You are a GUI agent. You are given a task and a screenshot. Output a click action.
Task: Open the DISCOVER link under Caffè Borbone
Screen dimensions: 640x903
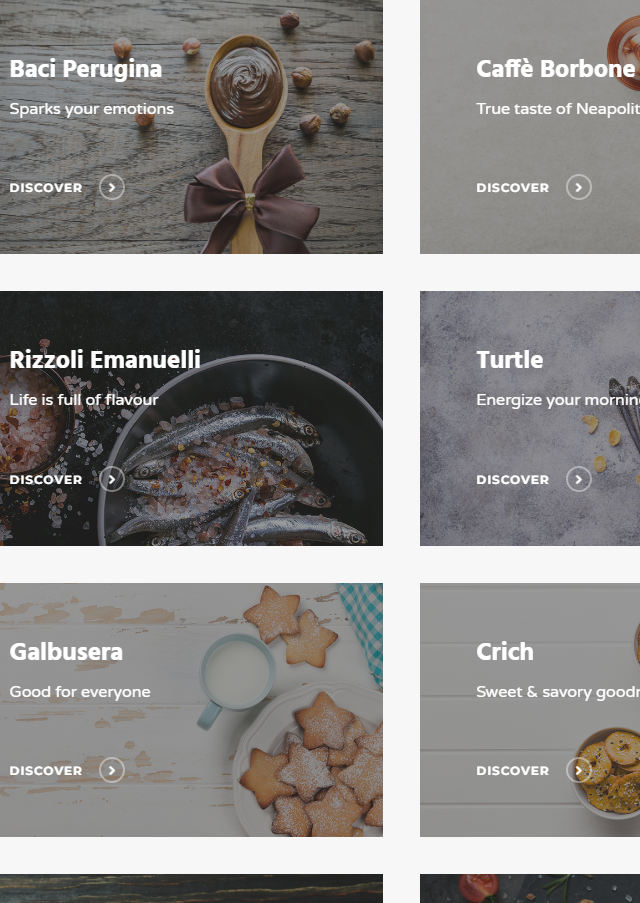pos(513,188)
